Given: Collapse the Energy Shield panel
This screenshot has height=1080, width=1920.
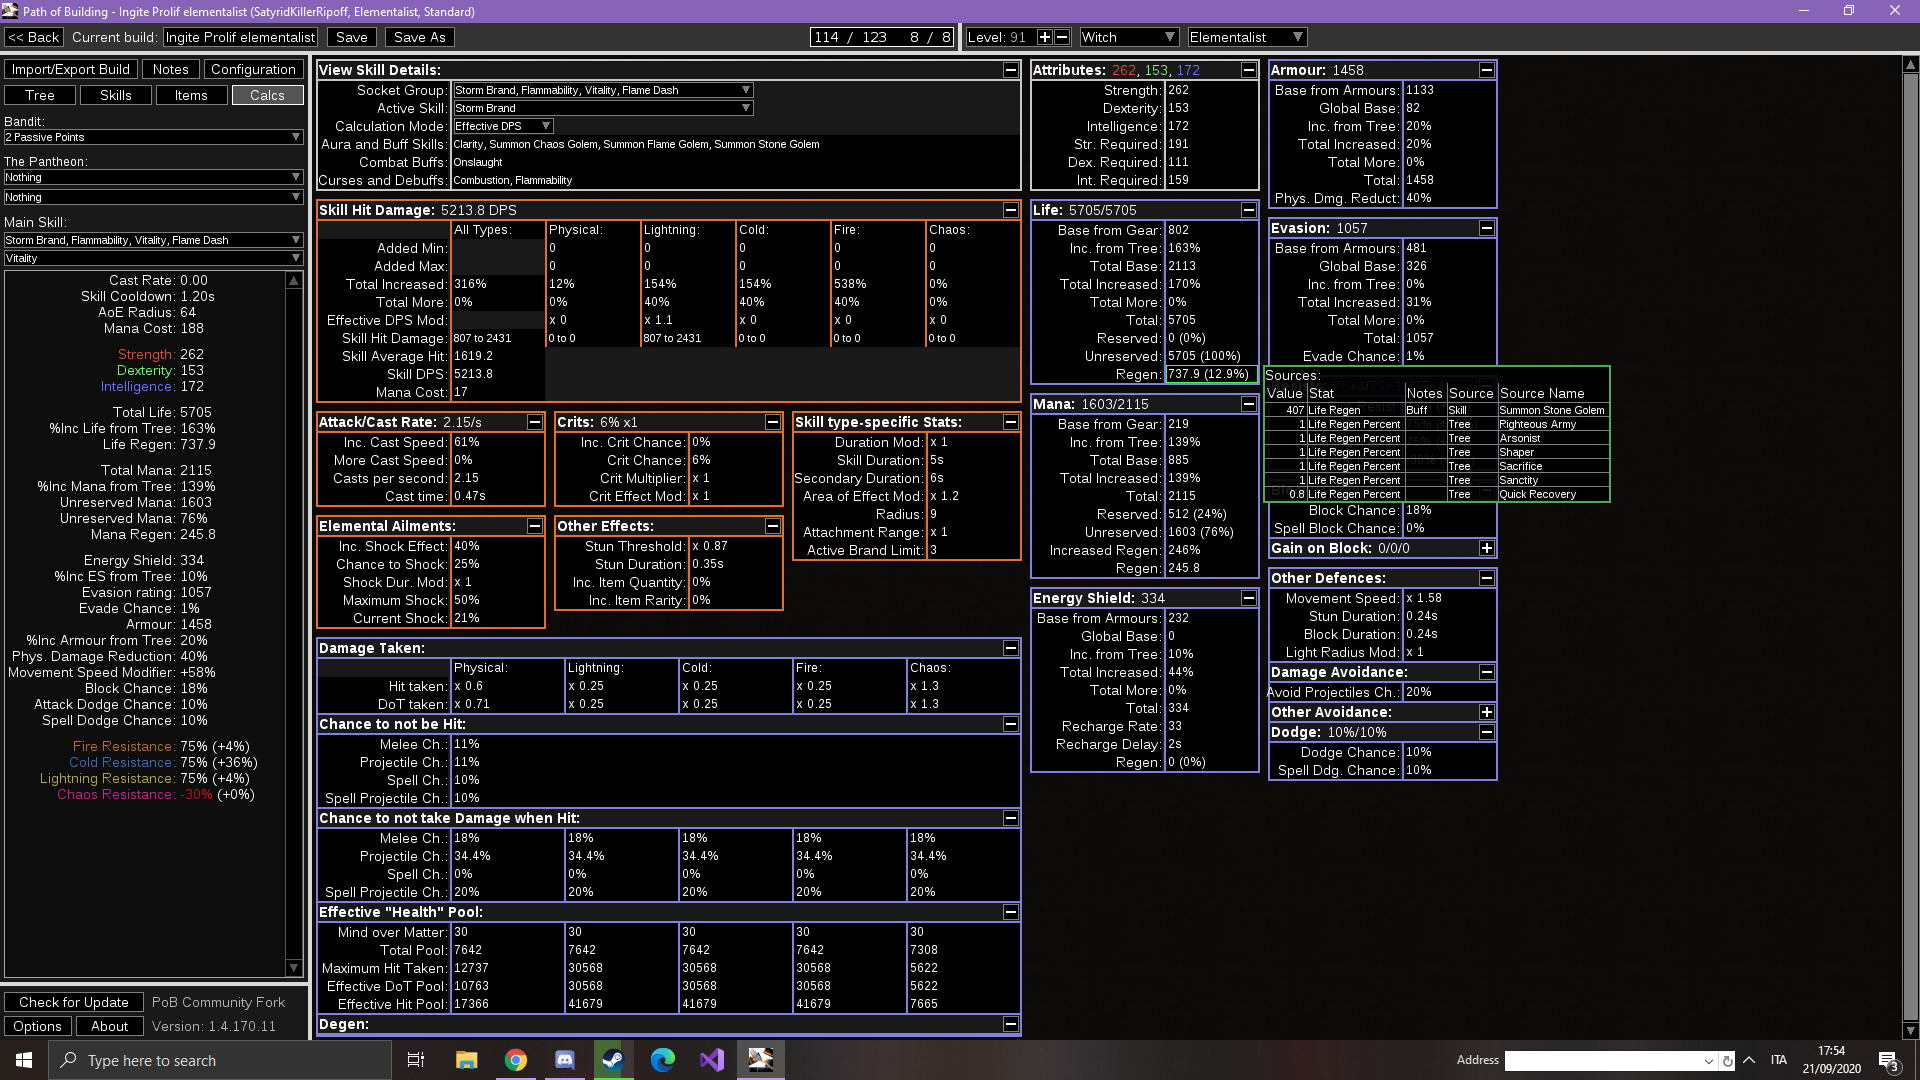Looking at the screenshot, I should coord(1249,598).
